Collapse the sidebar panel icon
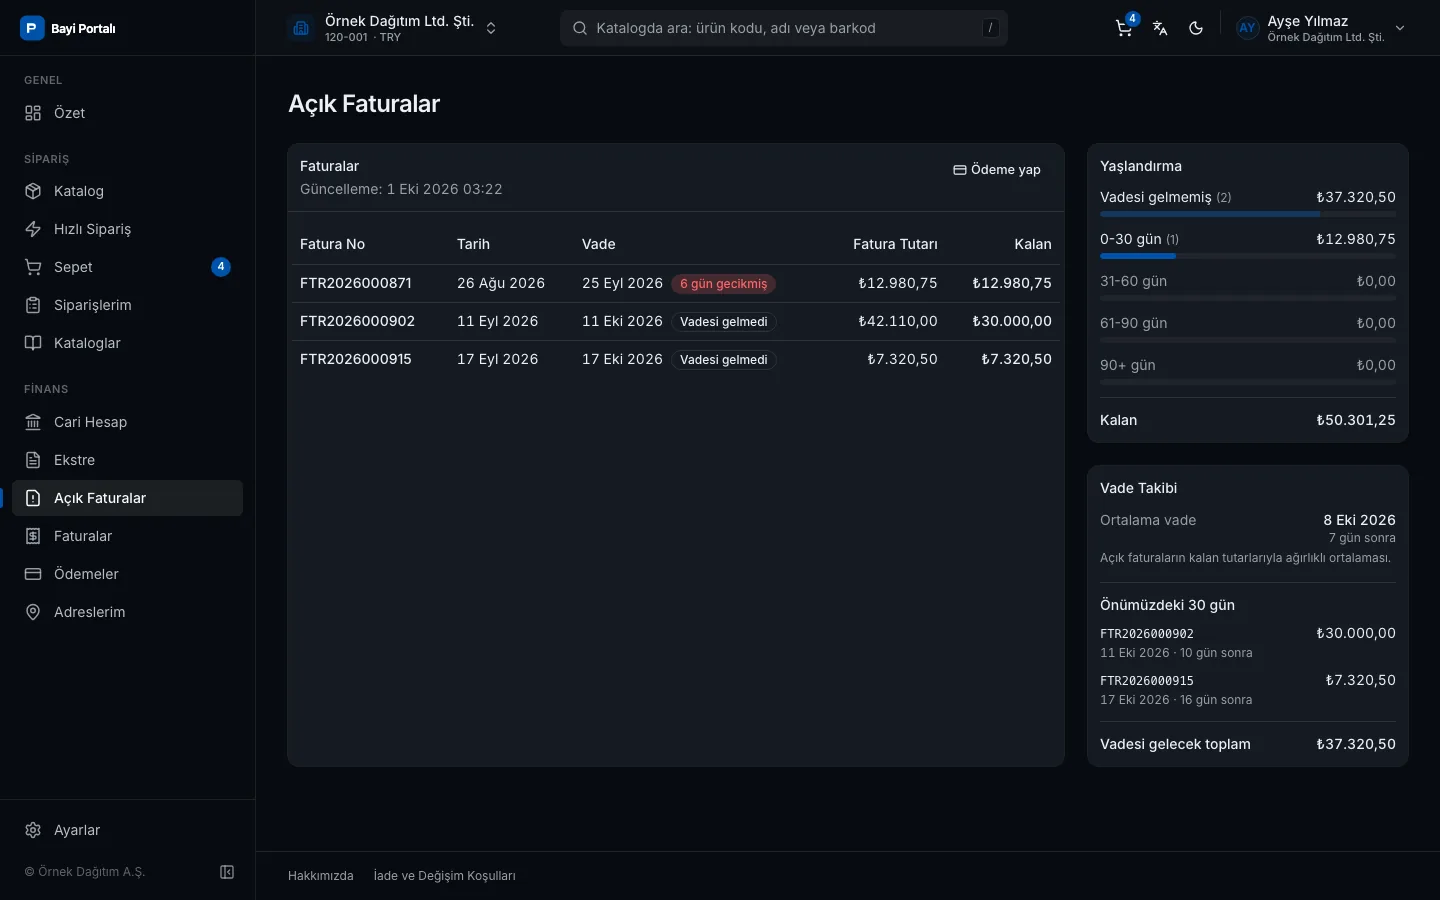 coord(227,872)
